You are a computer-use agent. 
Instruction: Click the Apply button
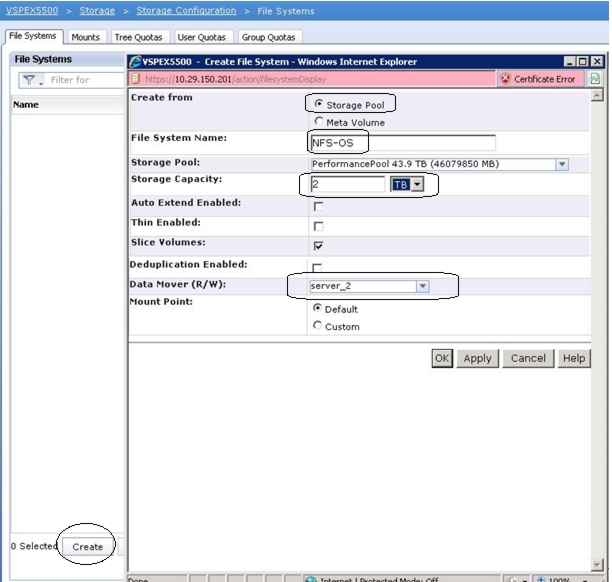coord(478,358)
